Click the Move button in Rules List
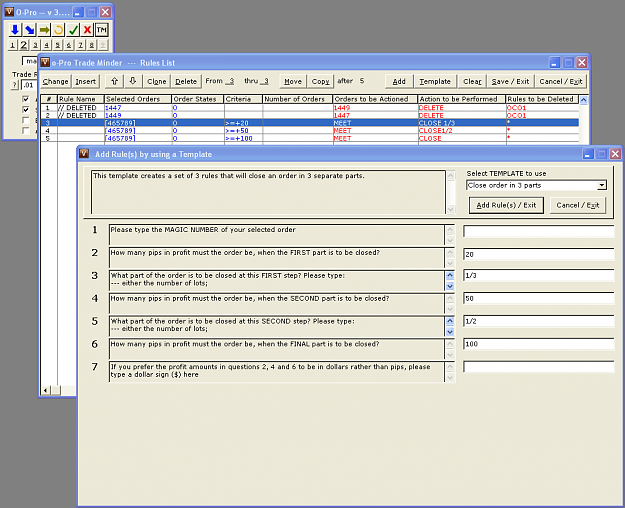 coord(293,81)
